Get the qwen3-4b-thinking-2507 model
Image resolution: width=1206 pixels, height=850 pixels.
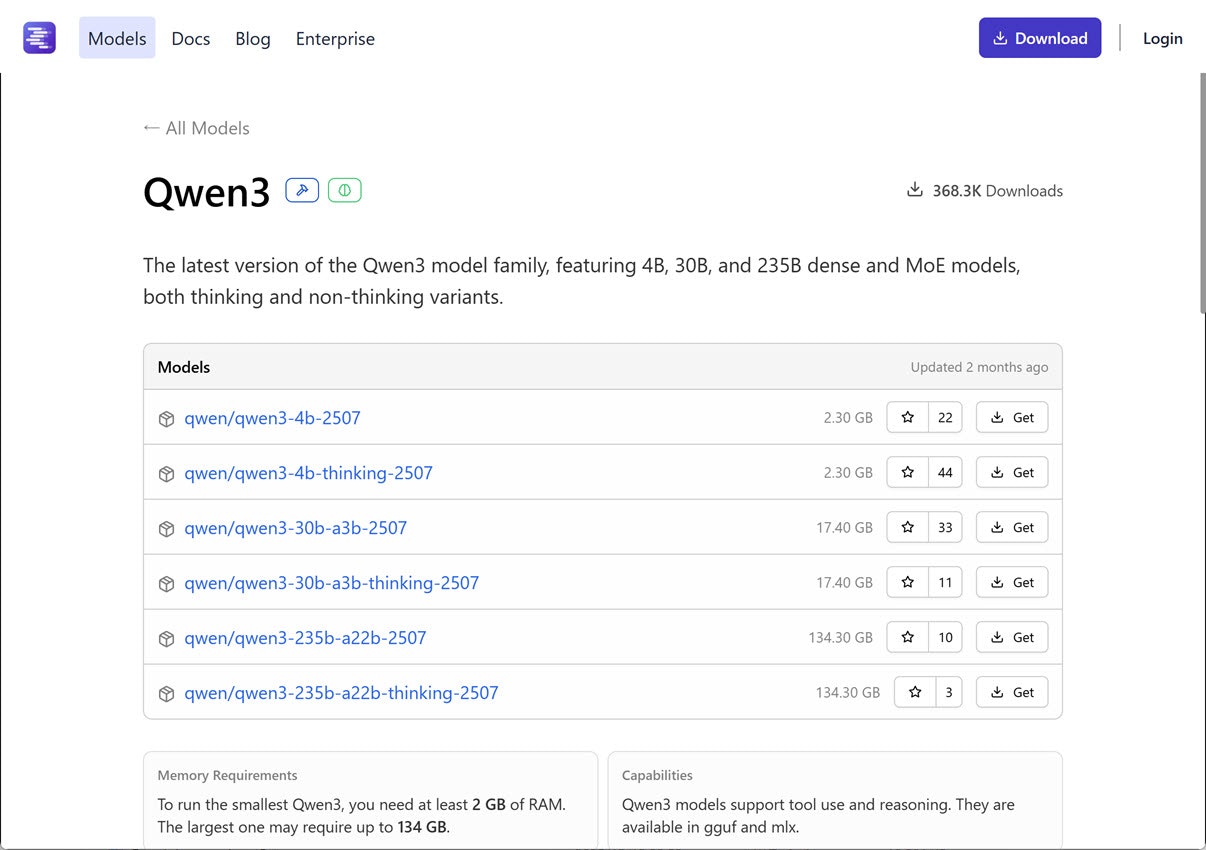(x=1012, y=472)
